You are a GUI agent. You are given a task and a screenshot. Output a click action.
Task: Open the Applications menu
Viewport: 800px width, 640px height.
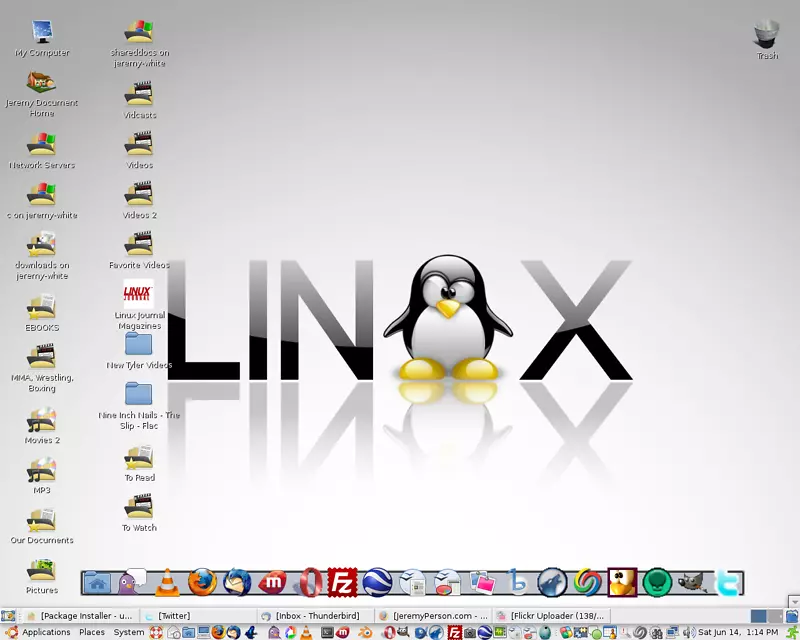[x=46, y=632]
